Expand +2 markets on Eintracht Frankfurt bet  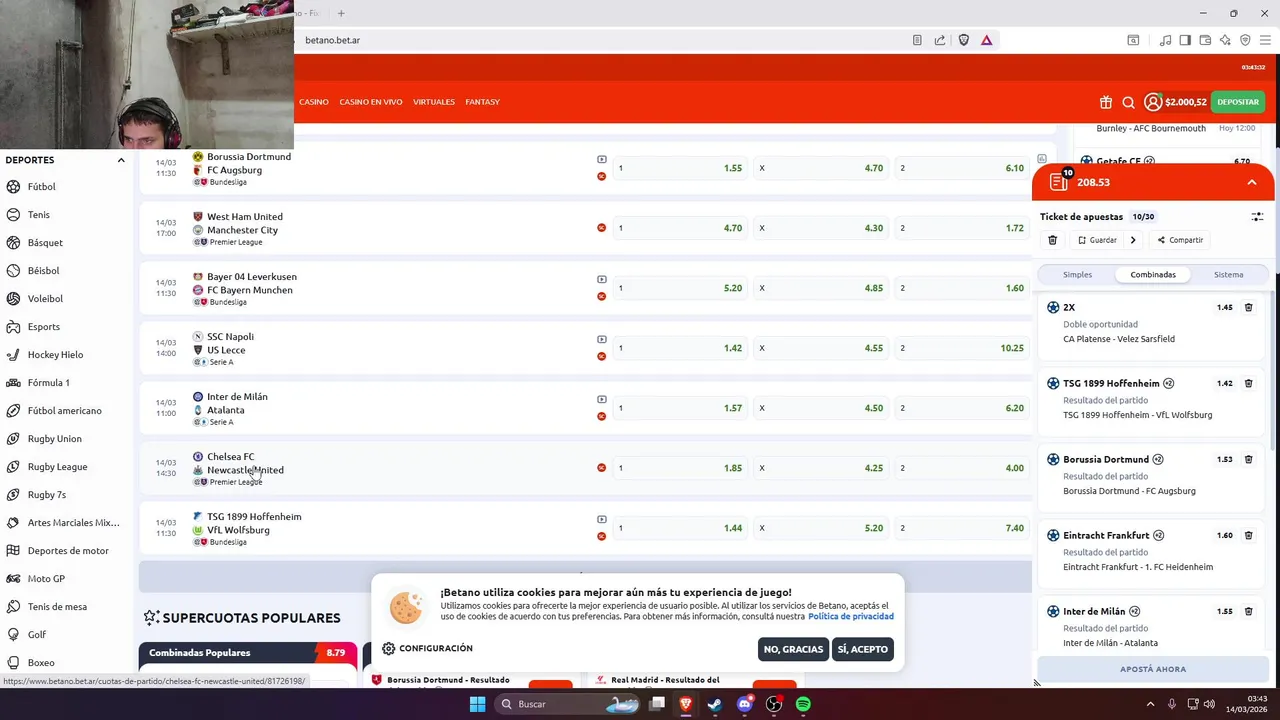pos(1159,536)
